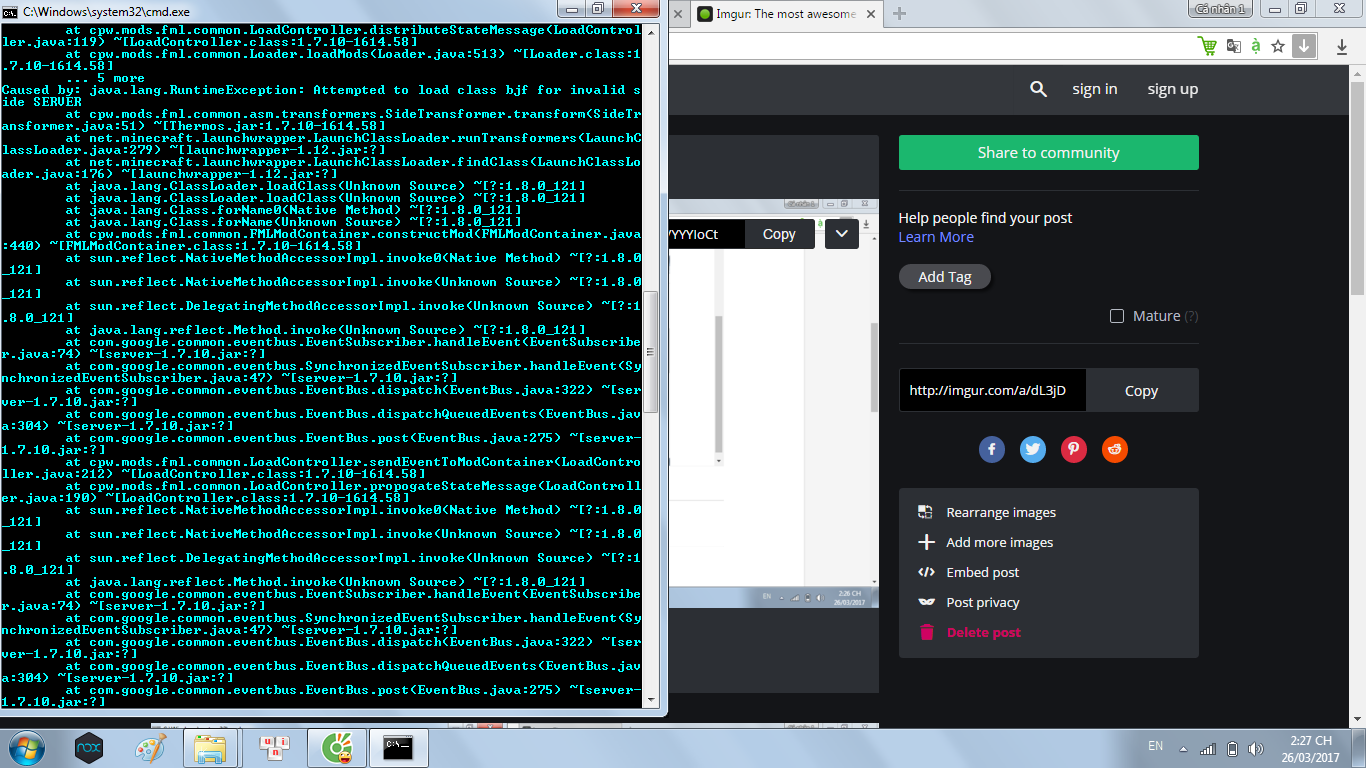1366x768 pixels.
Task: Close the Imgur browser tab
Action: tap(871, 14)
